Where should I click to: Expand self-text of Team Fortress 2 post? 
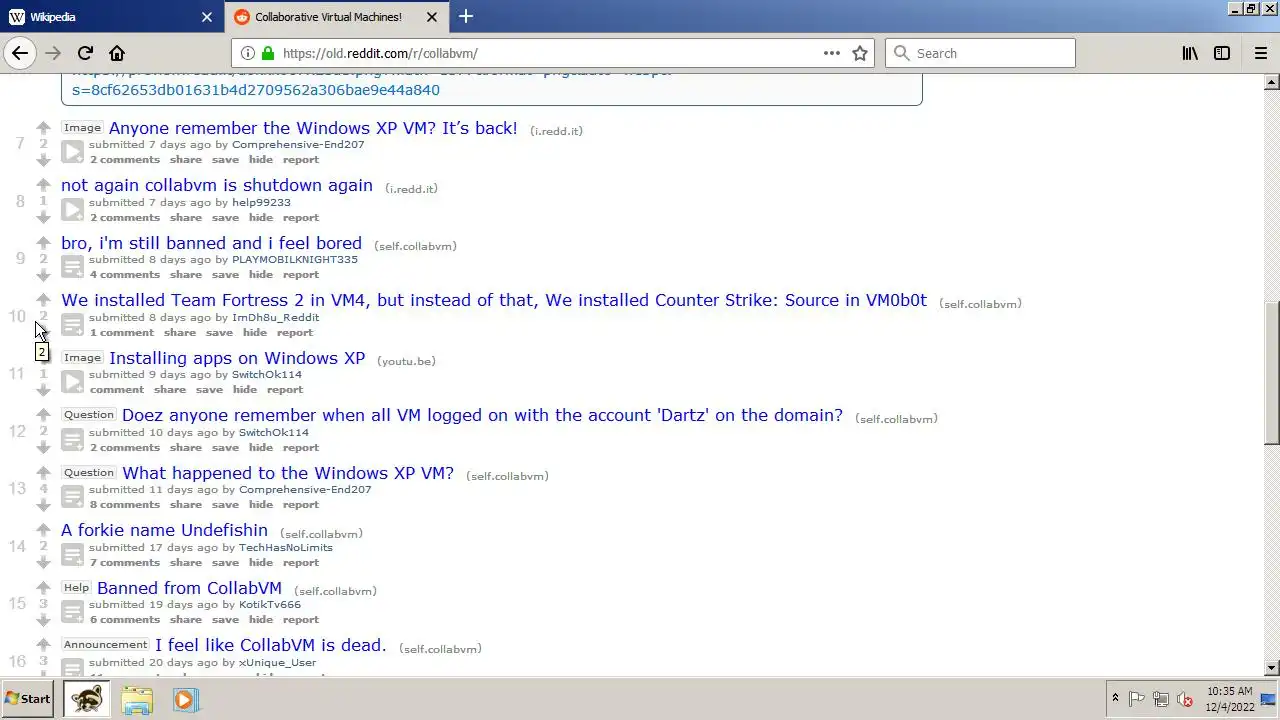[72, 324]
